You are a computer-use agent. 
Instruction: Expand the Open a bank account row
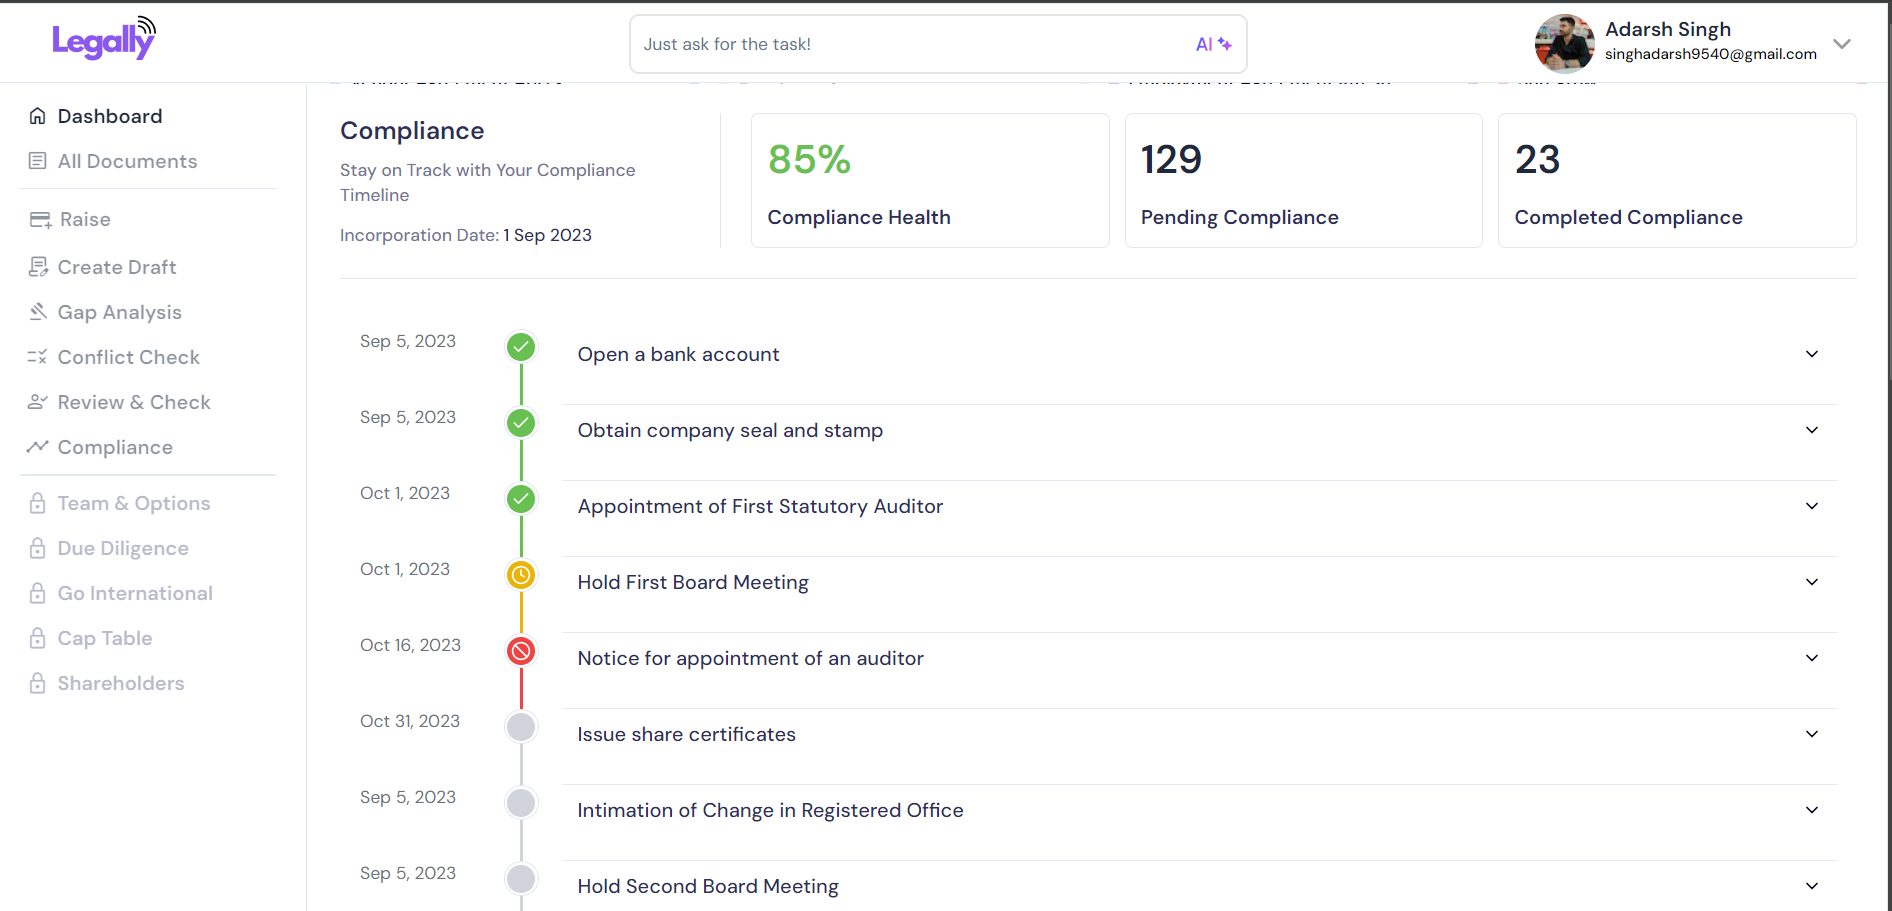pyautogui.click(x=1811, y=354)
